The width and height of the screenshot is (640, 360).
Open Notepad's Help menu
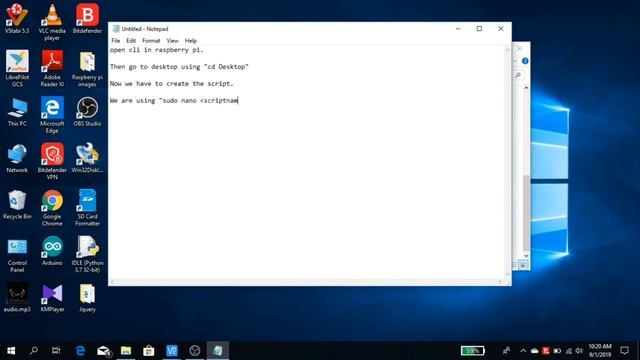click(191, 40)
